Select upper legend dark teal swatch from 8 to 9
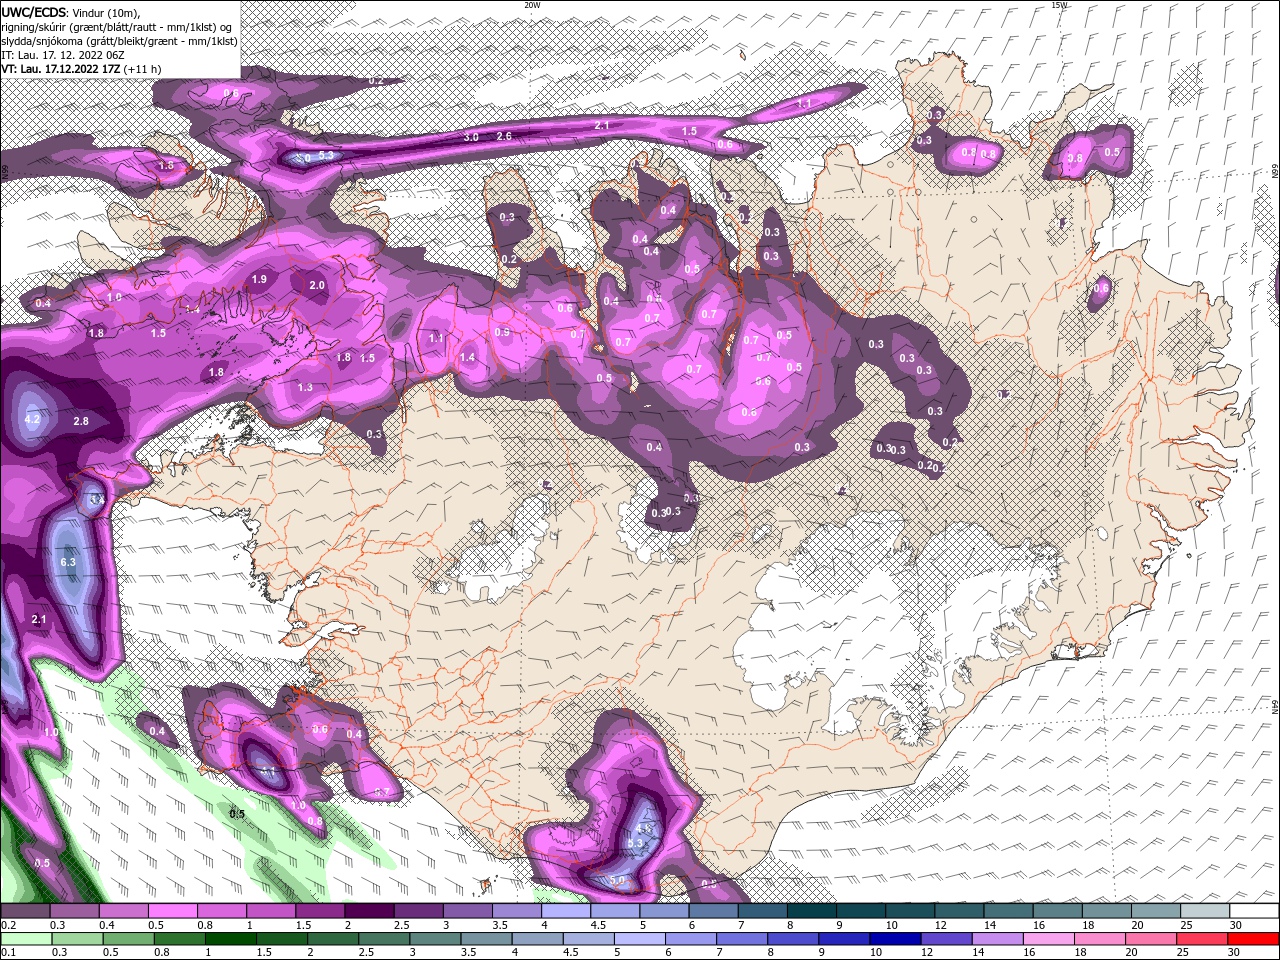 [x=811, y=911]
